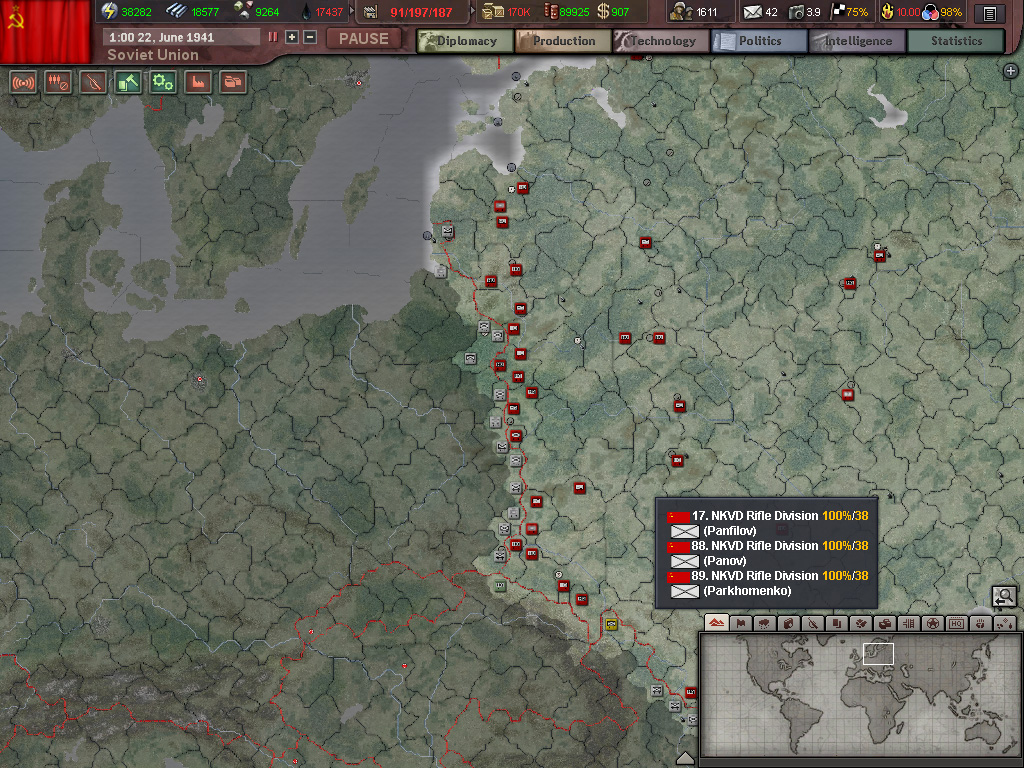Image resolution: width=1024 pixels, height=768 pixels.
Task: Select the HQ theatre map mode
Action: [957, 623]
